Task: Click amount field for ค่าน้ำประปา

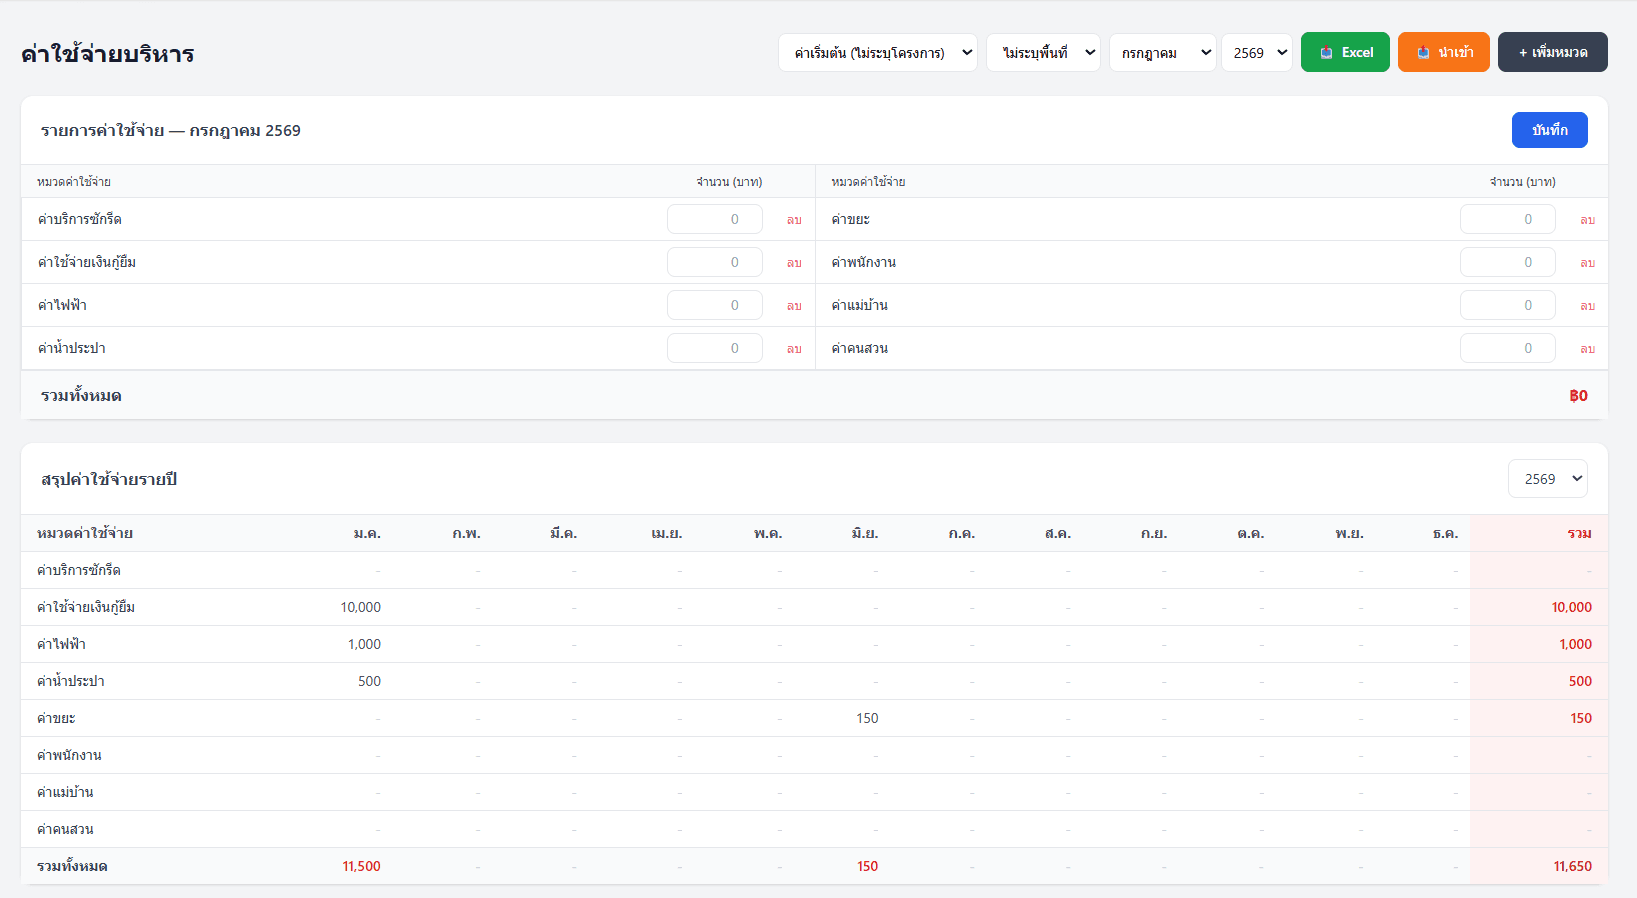Action: (715, 348)
